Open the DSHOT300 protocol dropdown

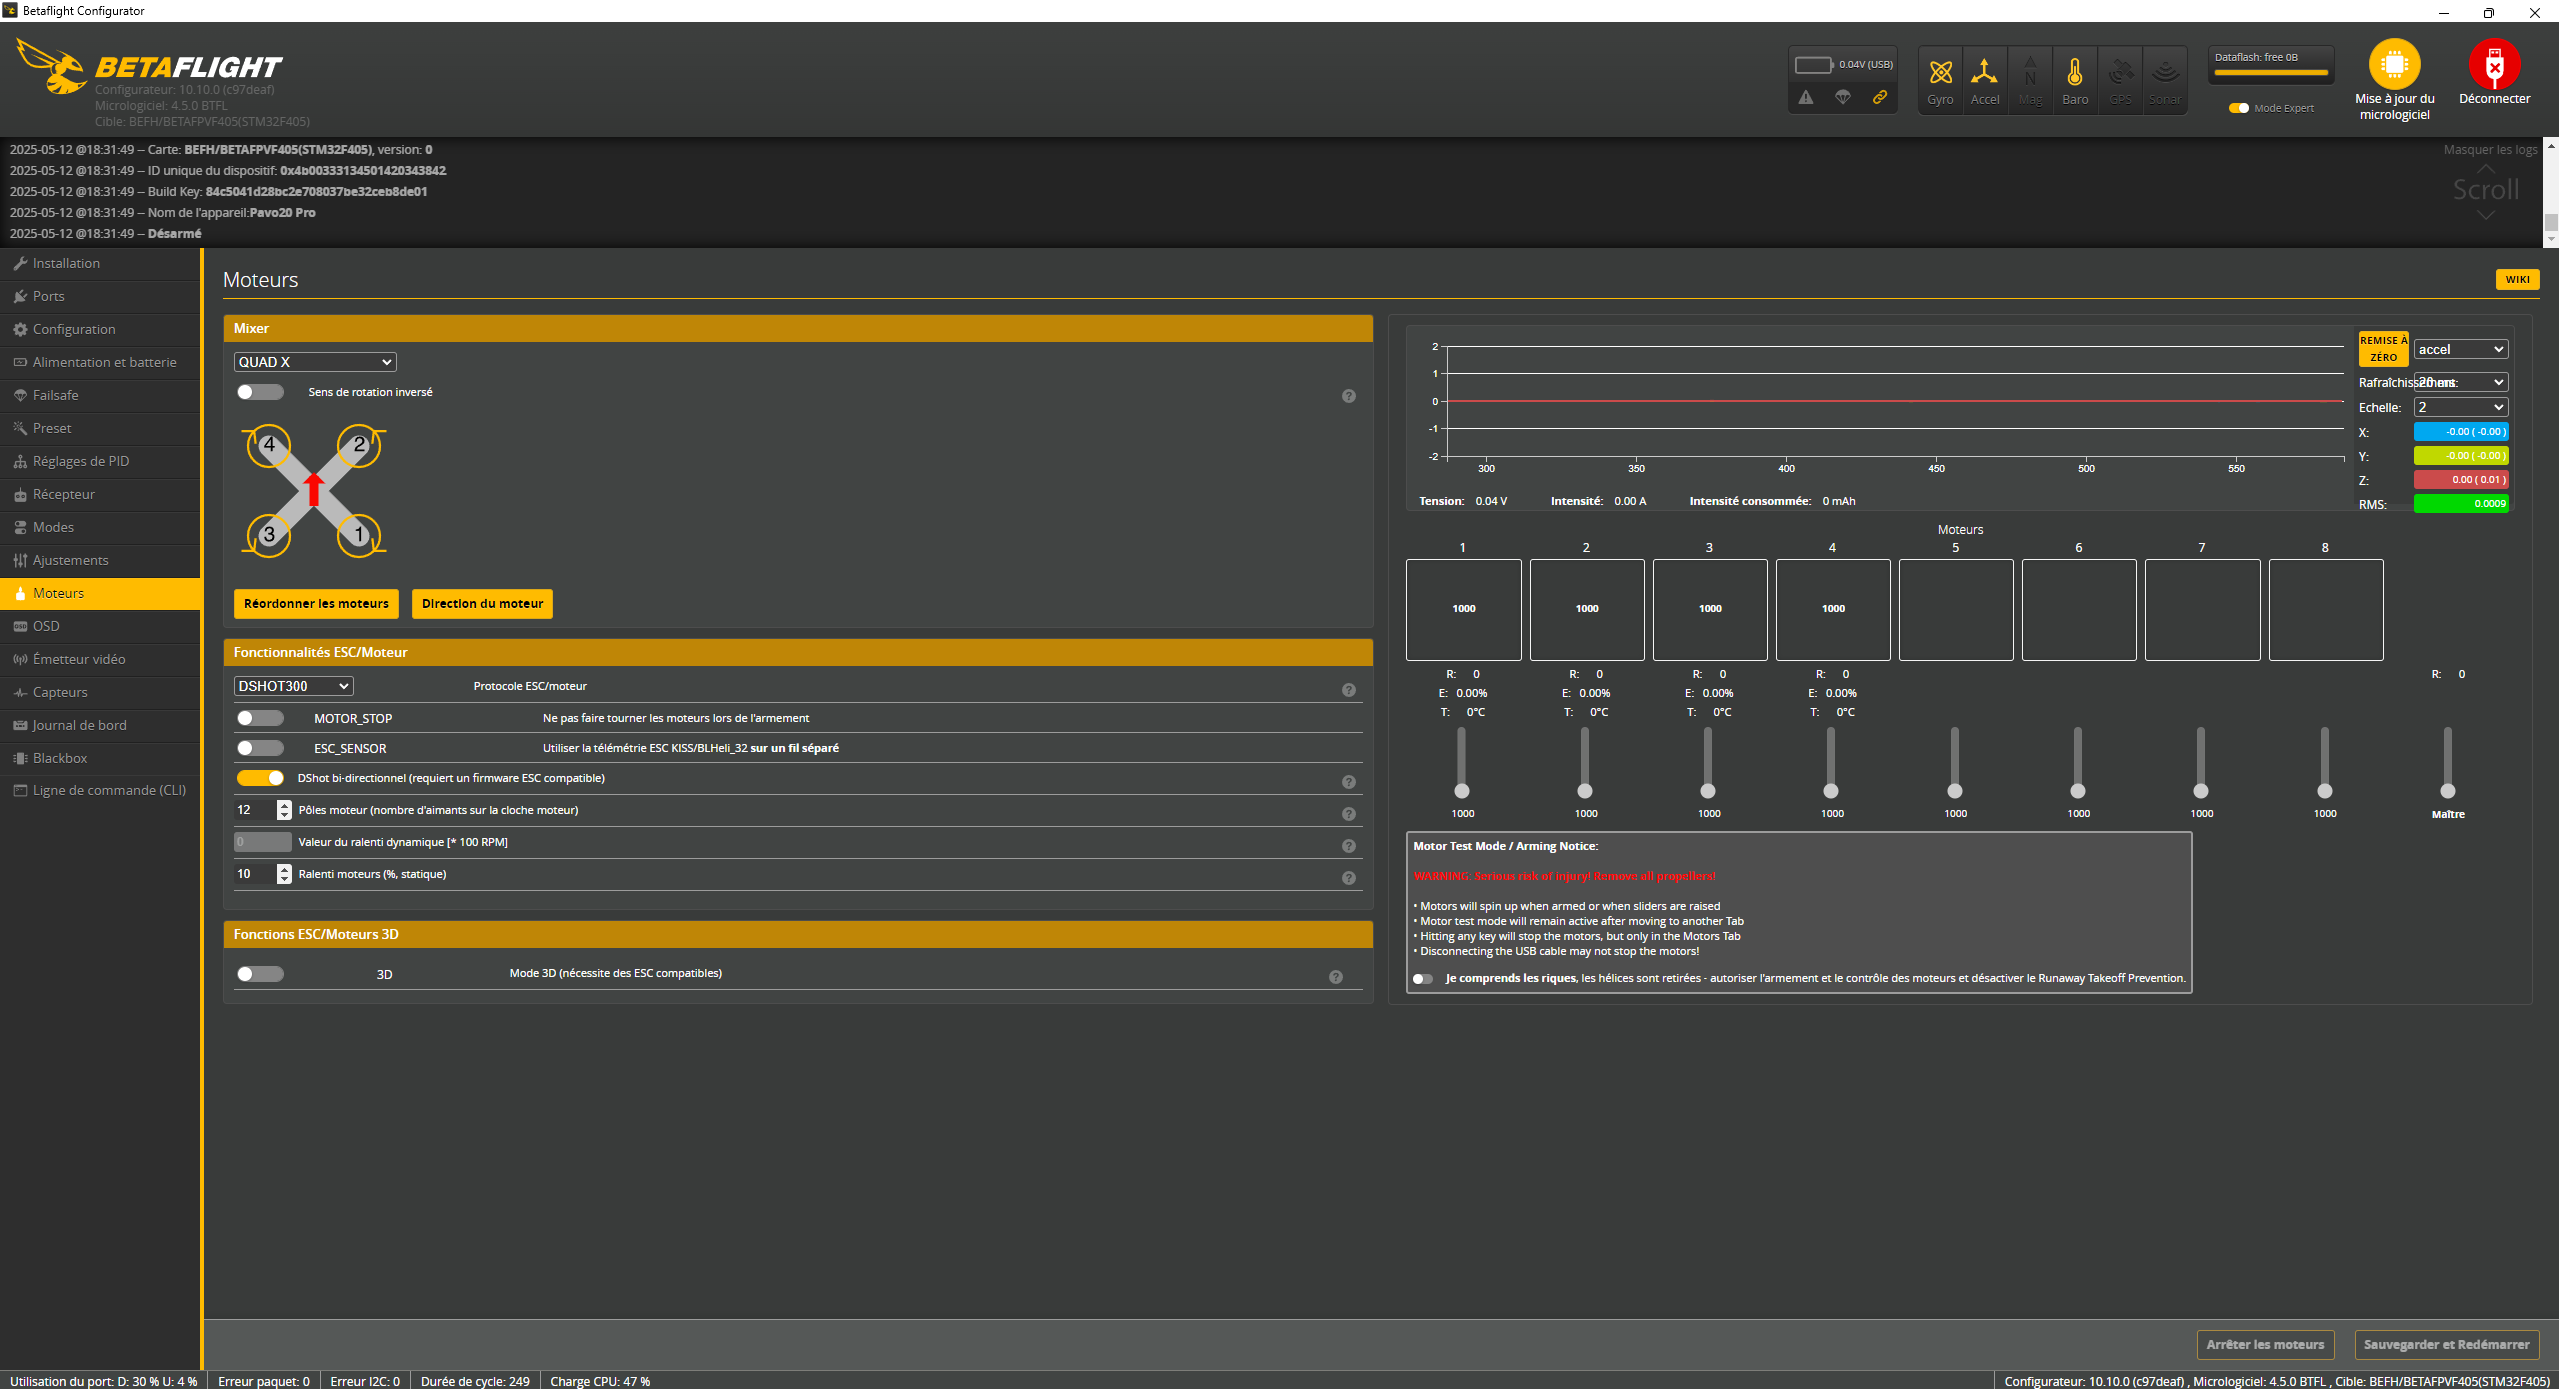[x=293, y=686]
